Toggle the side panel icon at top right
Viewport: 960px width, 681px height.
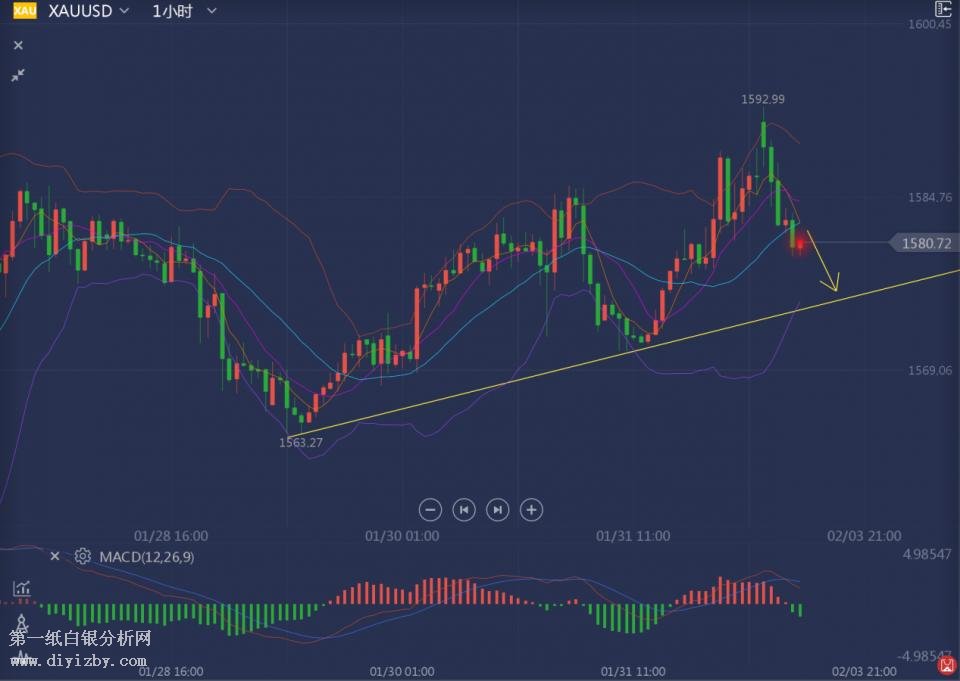[942, 9]
